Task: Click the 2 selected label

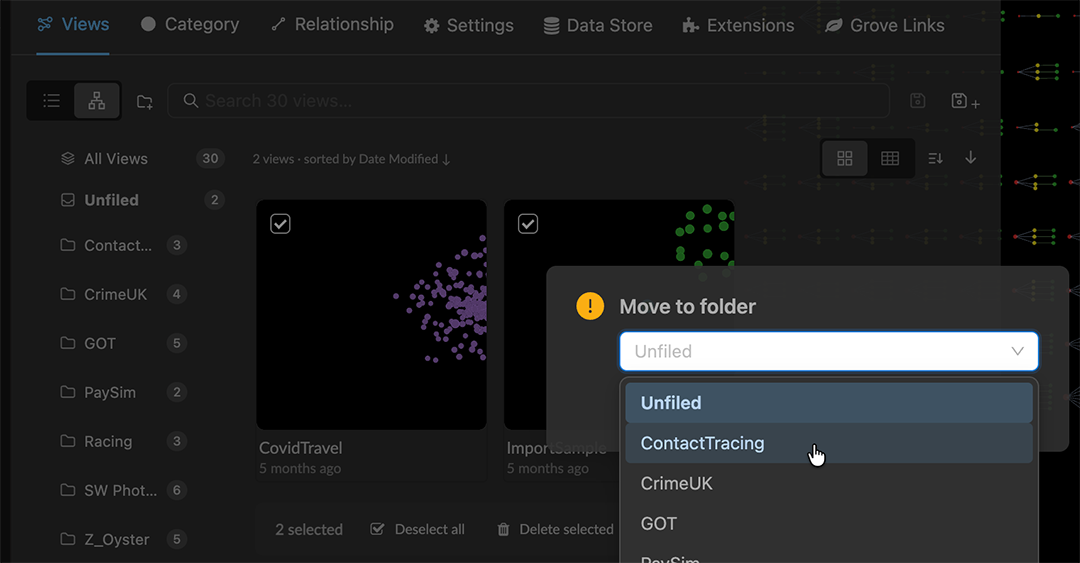Action: (309, 529)
